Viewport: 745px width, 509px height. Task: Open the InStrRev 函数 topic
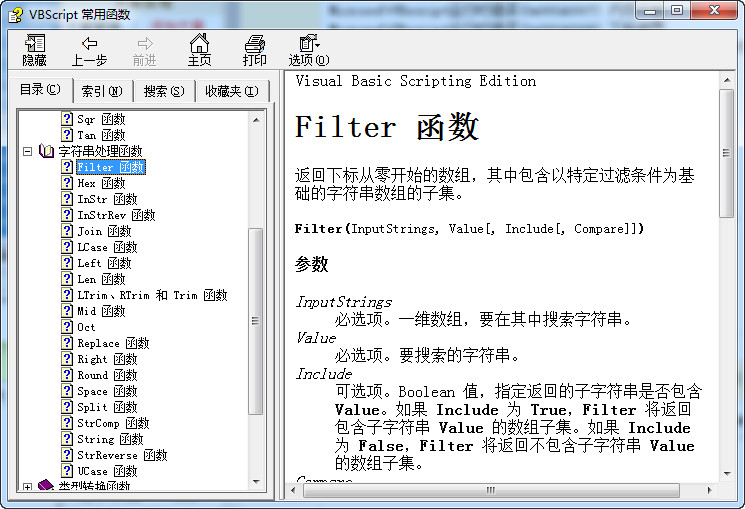click(x=116, y=215)
